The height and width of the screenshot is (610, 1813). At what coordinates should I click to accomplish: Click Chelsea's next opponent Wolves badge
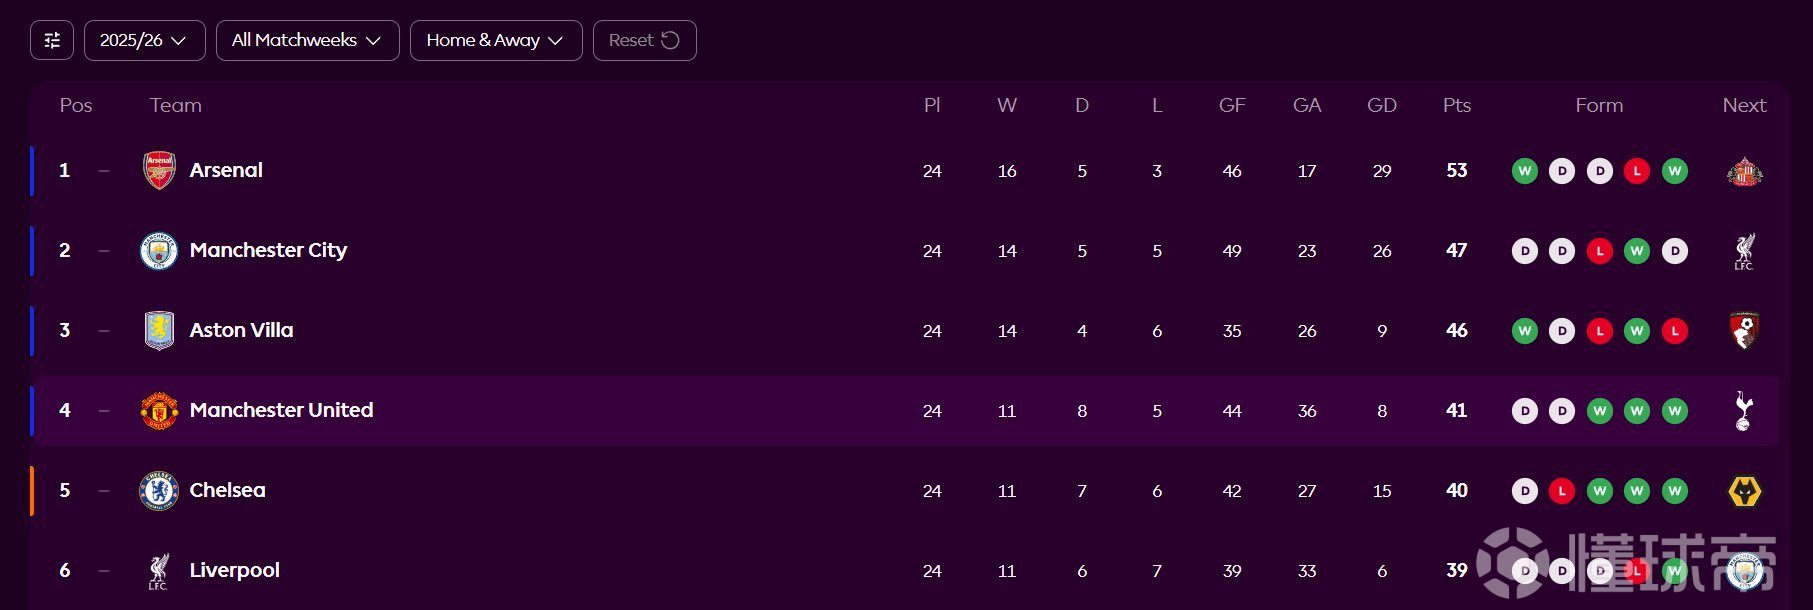point(1744,491)
